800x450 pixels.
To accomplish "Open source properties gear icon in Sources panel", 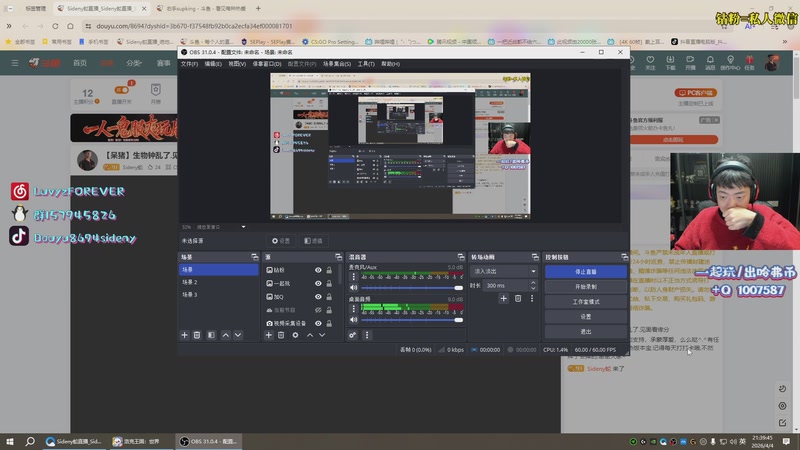I will point(295,335).
